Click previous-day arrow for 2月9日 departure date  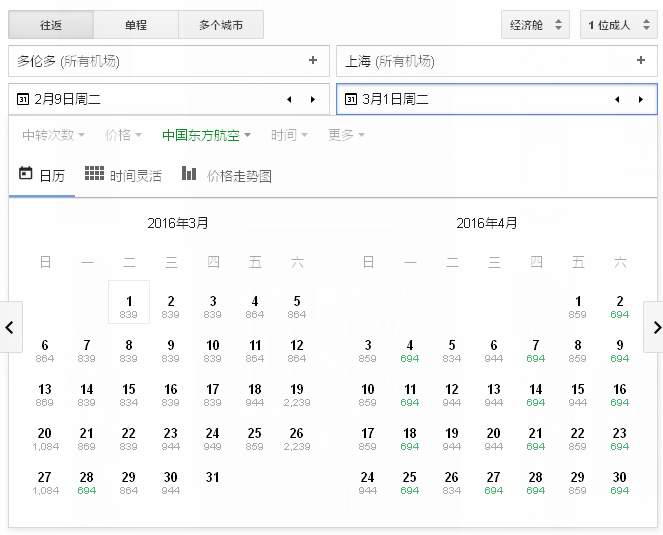click(289, 99)
